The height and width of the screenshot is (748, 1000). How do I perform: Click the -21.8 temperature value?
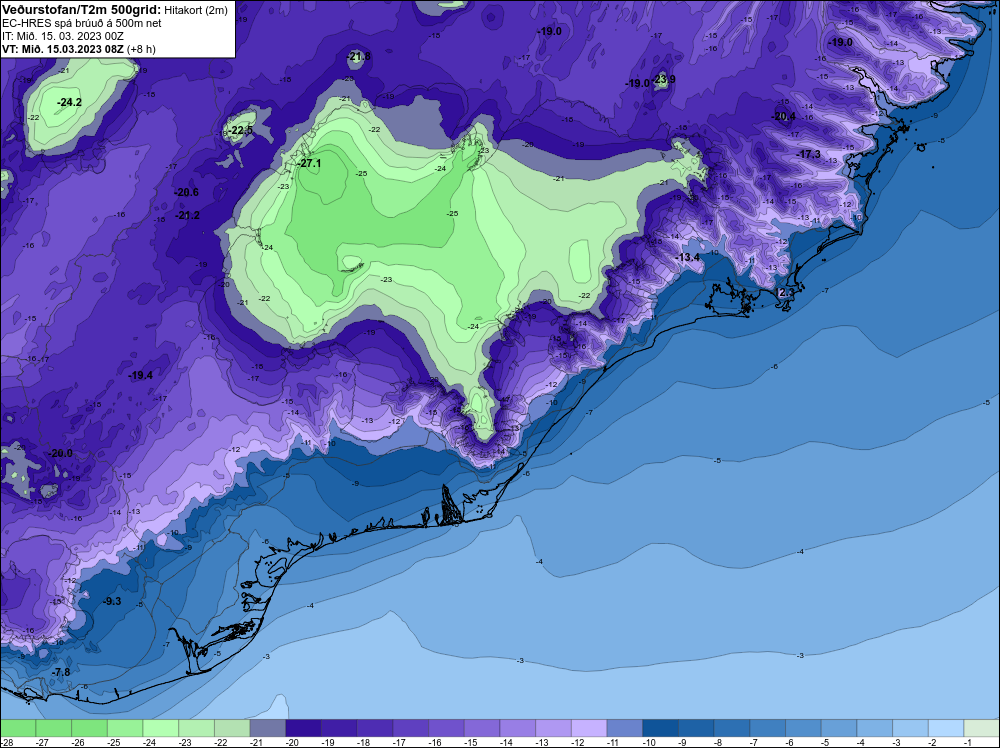[358, 56]
